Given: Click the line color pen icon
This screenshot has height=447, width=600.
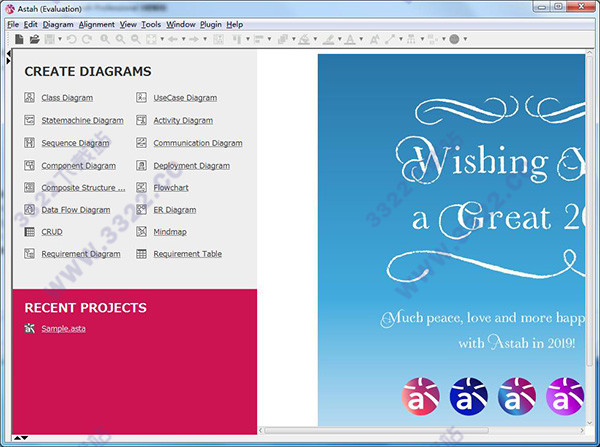Looking at the screenshot, I should click(328, 39).
